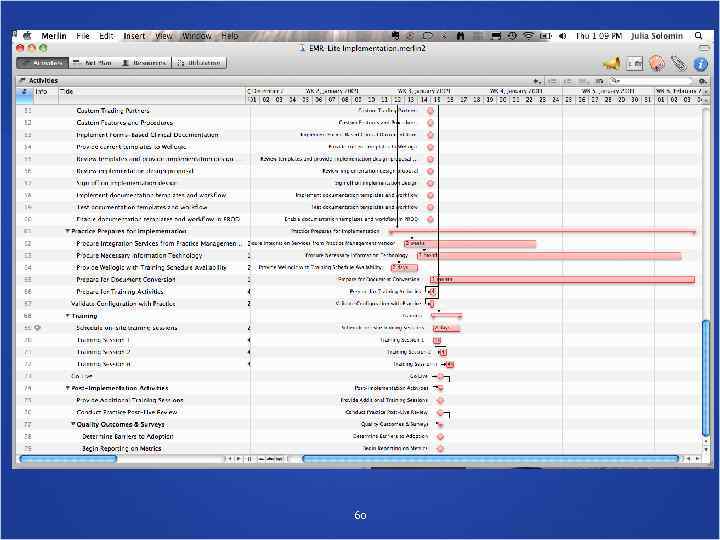Switch to the Resources view tab
The height and width of the screenshot is (540, 720).
click(144, 63)
